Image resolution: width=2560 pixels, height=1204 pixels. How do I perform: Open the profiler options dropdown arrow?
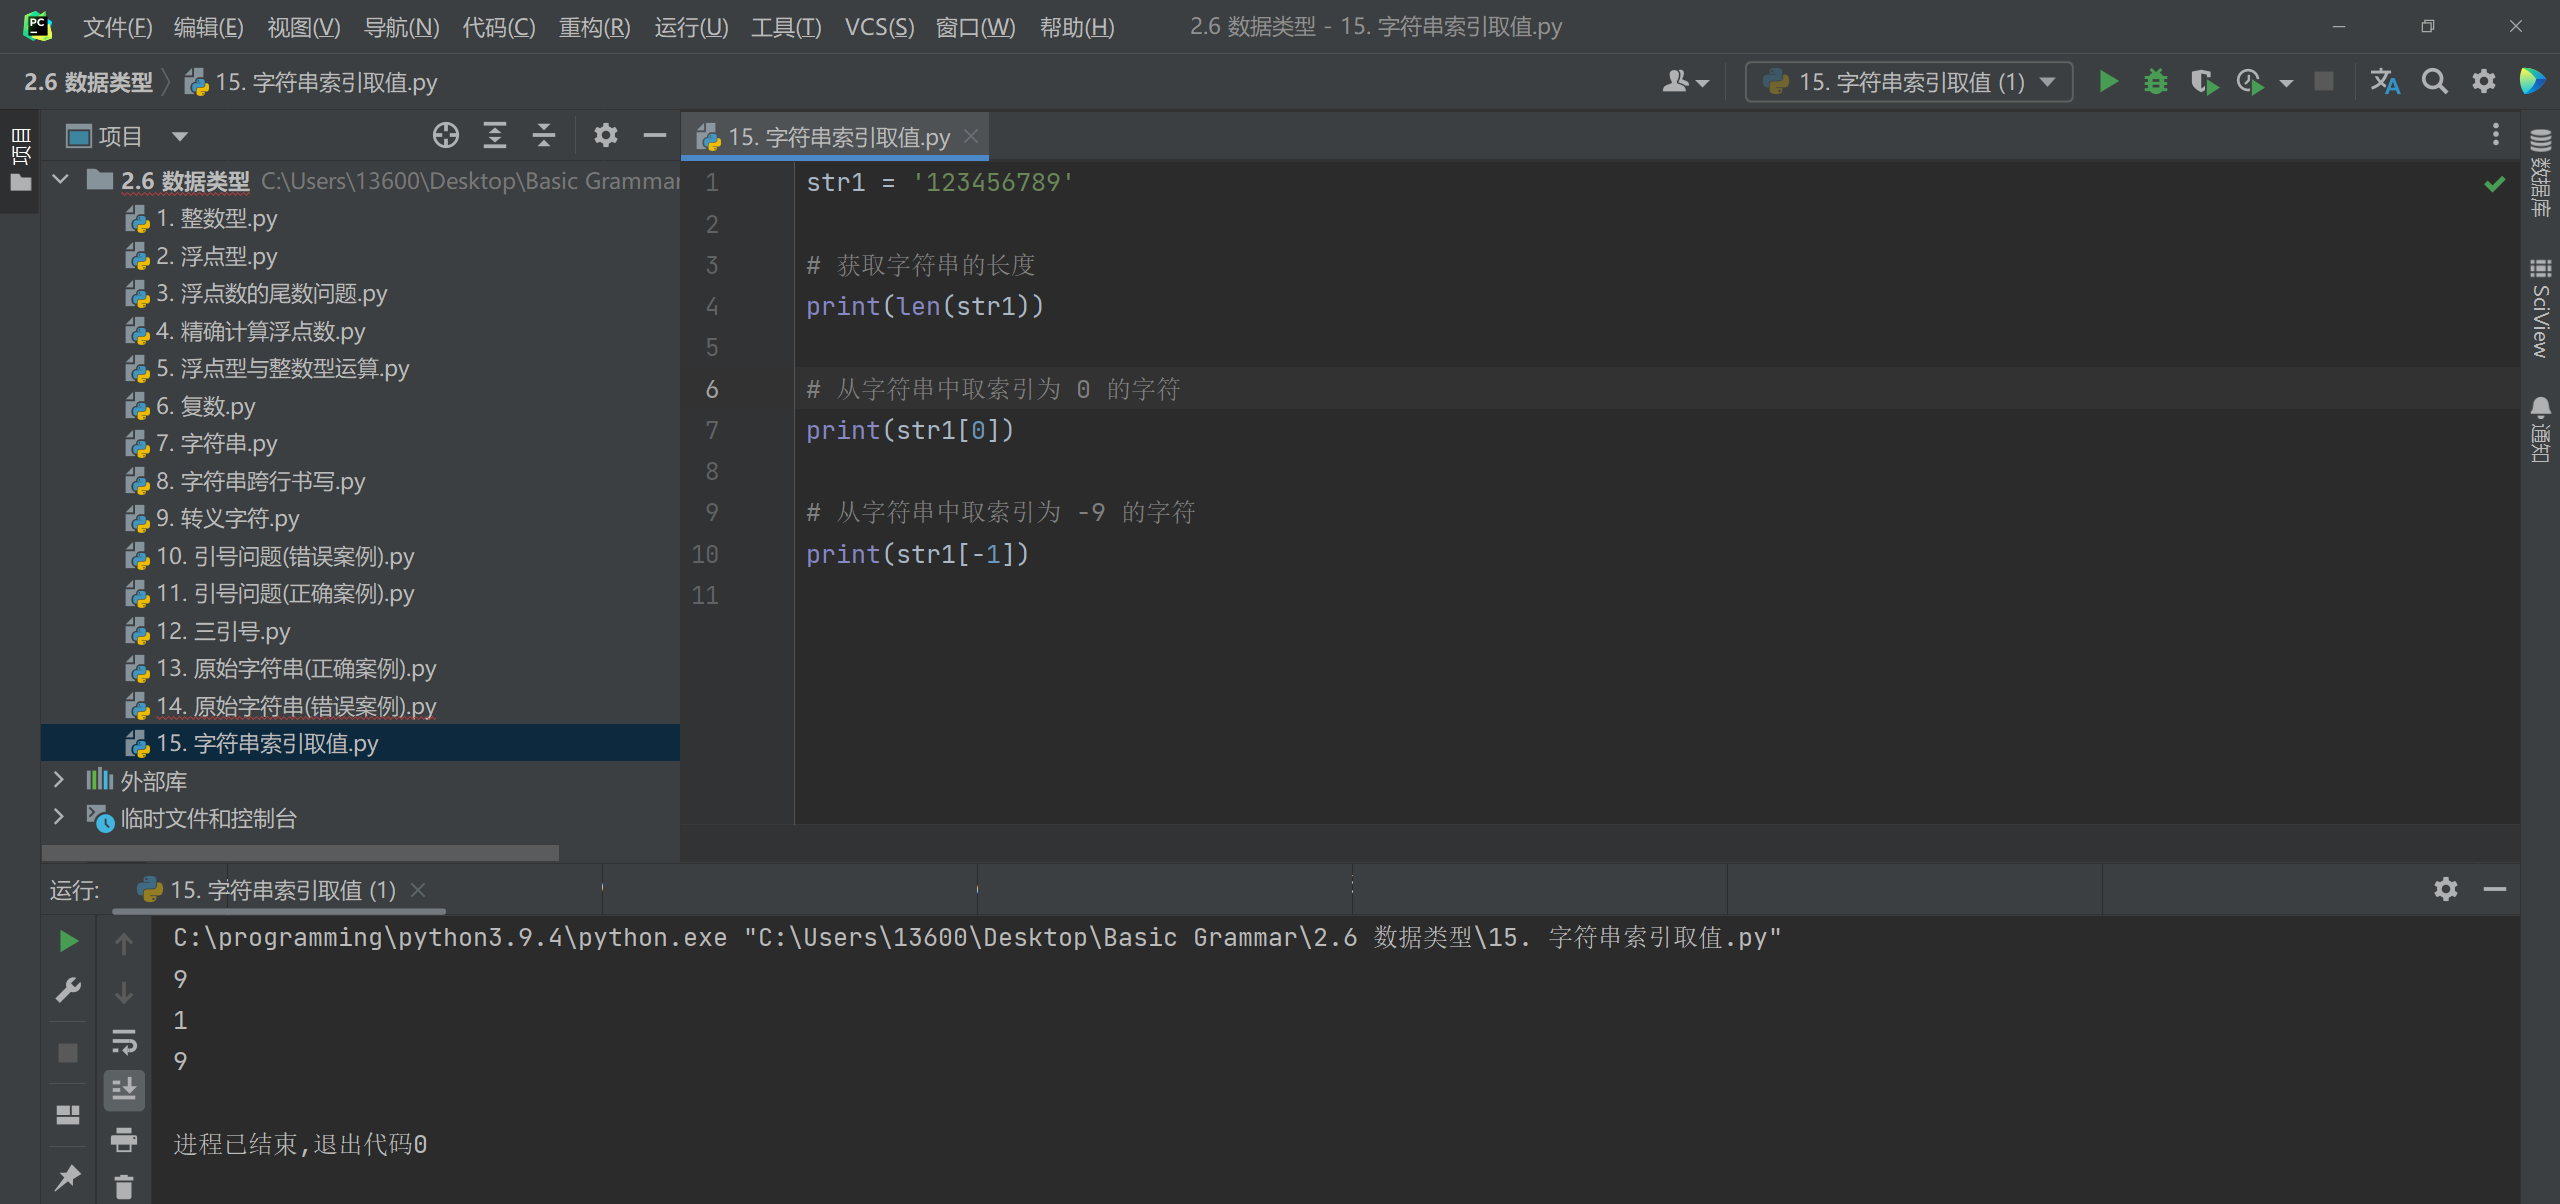2286,83
